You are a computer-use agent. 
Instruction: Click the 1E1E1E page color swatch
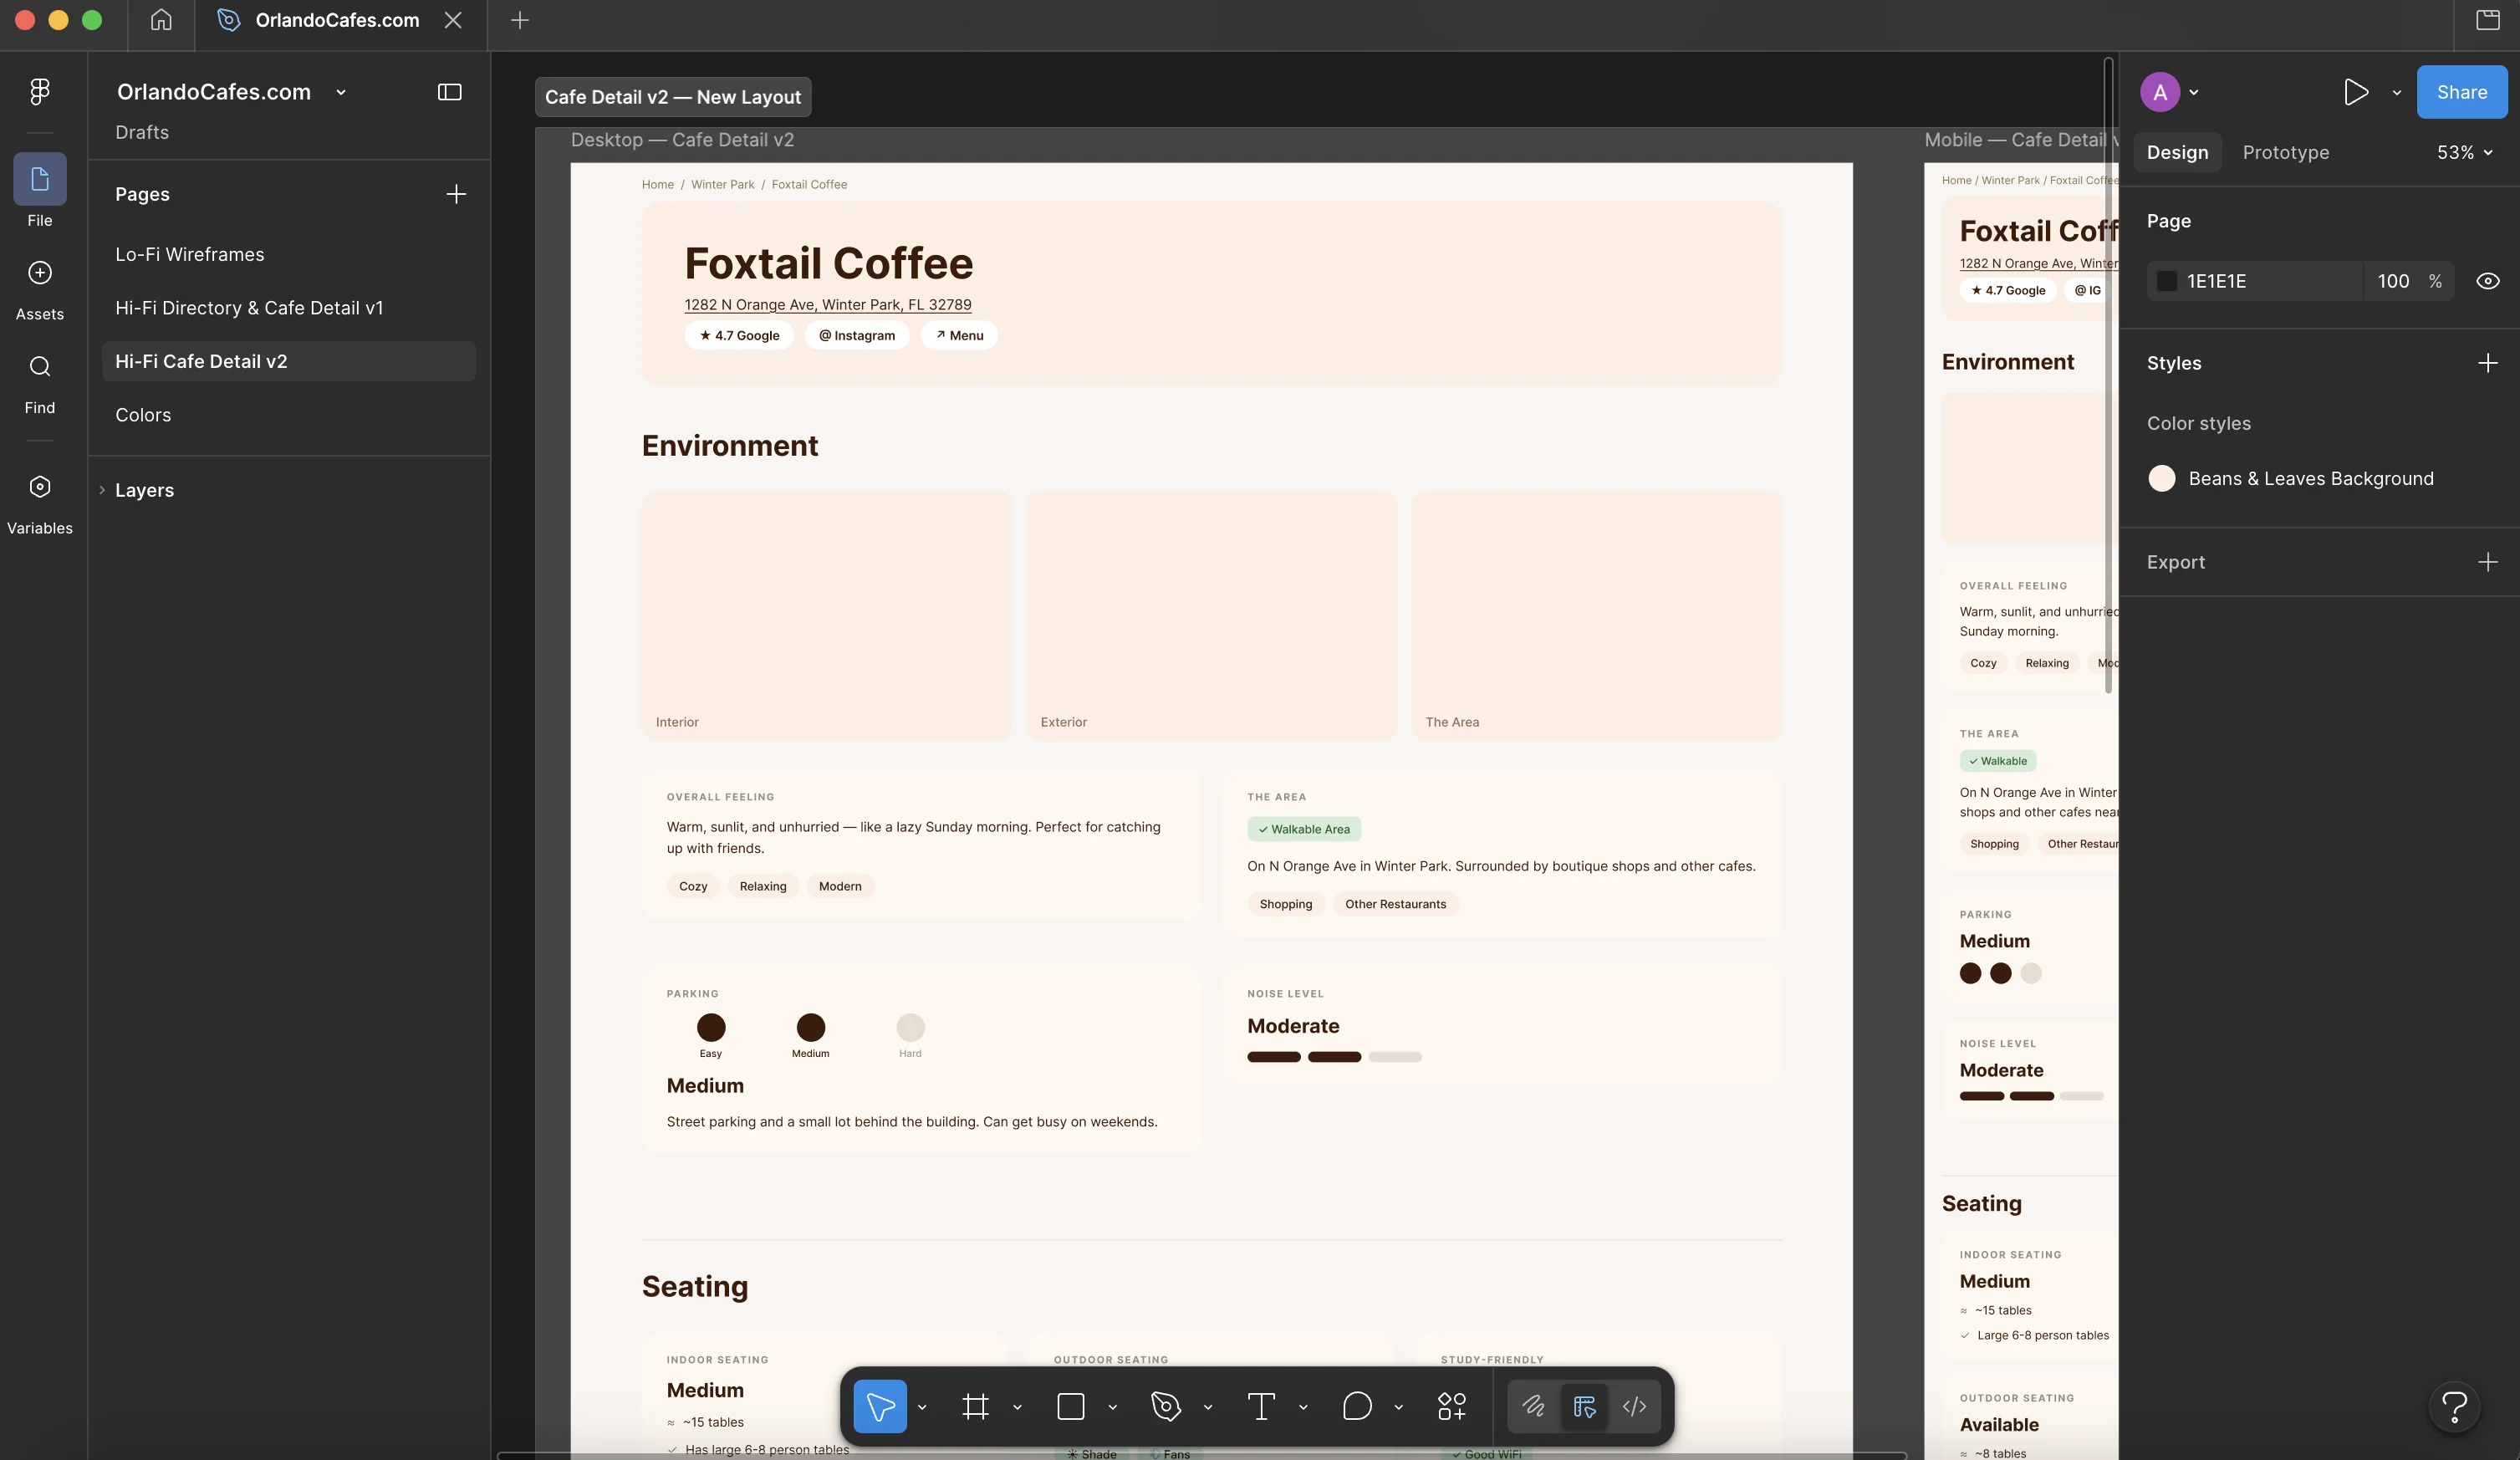(x=2166, y=281)
